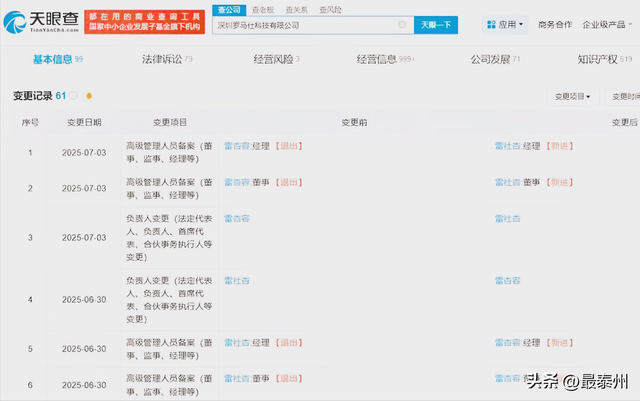Open the 变更项目 filter dropdown
640x401 pixels.
tap(573, 97)
